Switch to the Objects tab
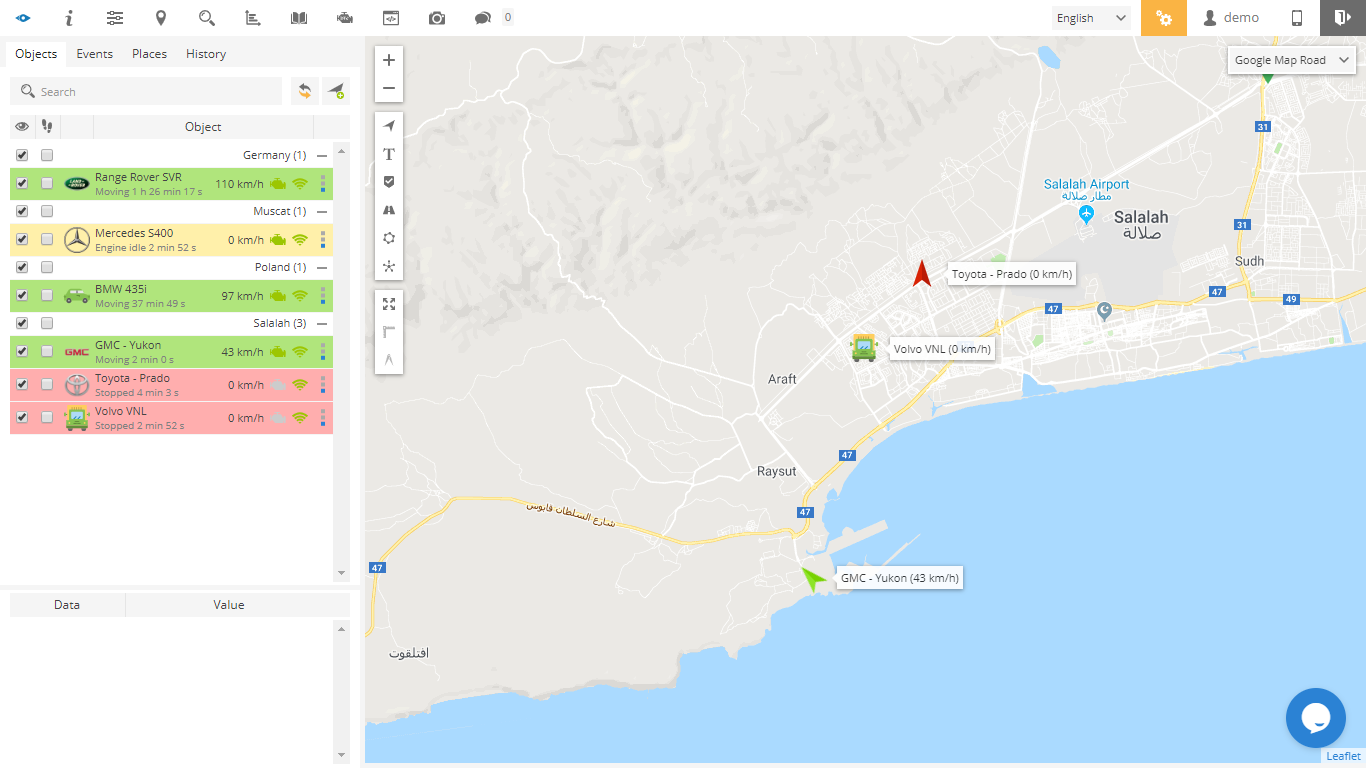Screen dimensions: 1366x768 36,54
